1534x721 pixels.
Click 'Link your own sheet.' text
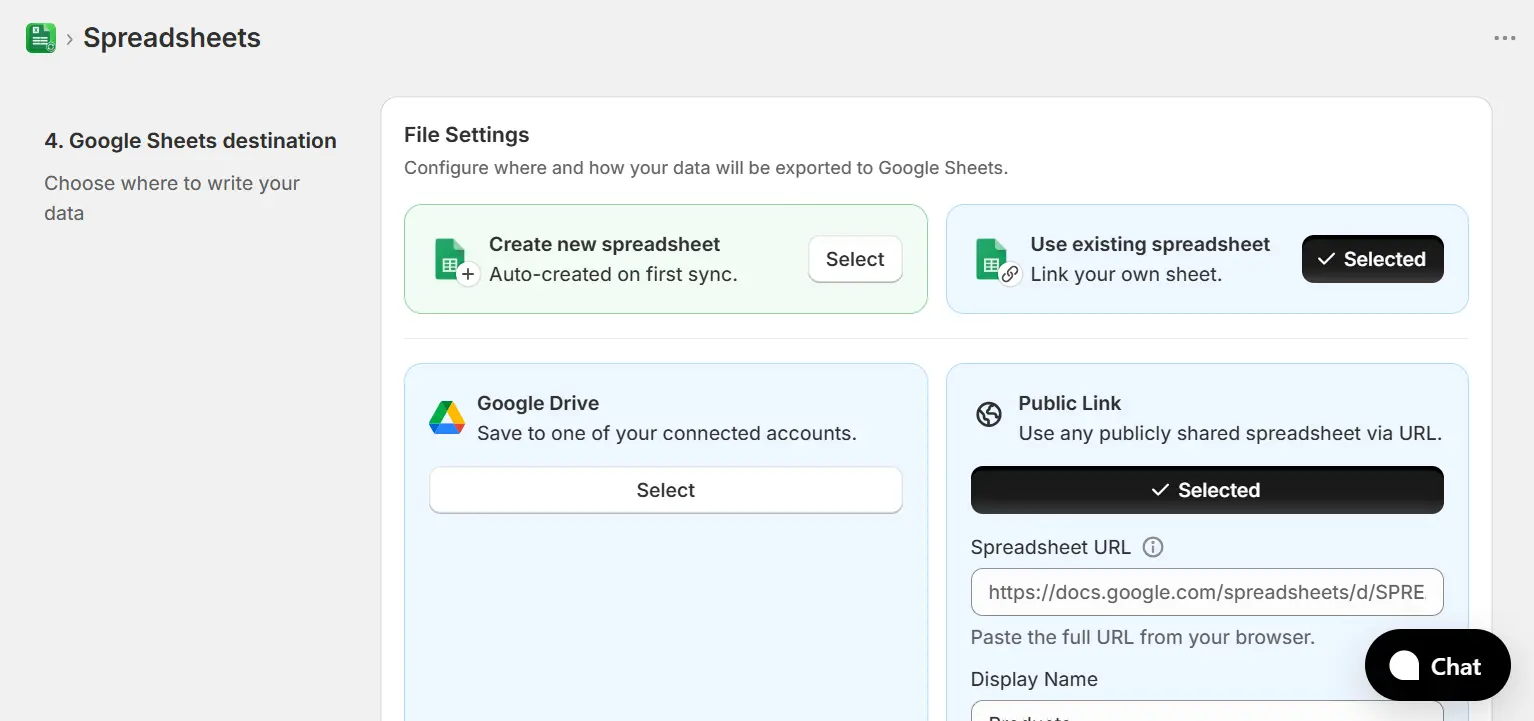click(x=1126, y=274)
